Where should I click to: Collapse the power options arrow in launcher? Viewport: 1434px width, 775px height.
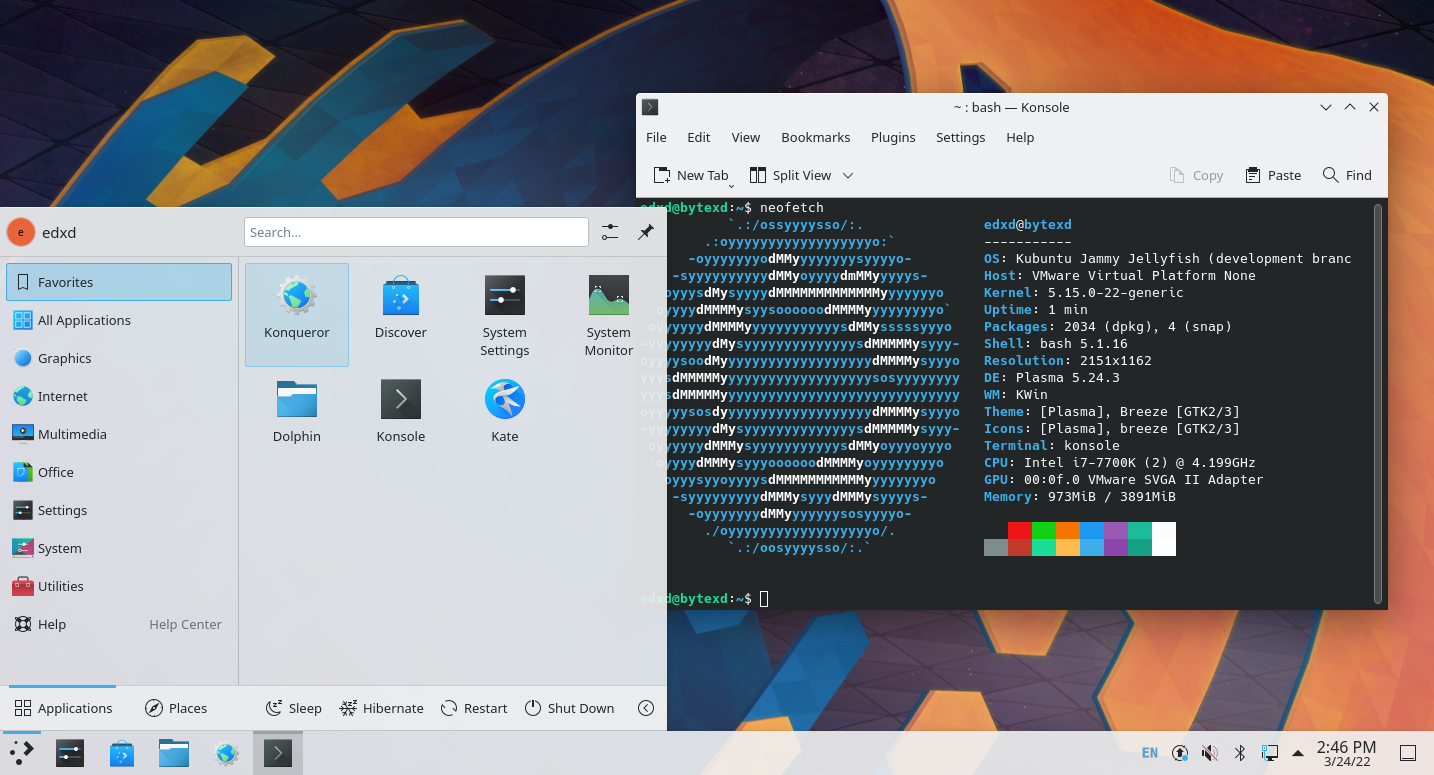tap(646, 708)
